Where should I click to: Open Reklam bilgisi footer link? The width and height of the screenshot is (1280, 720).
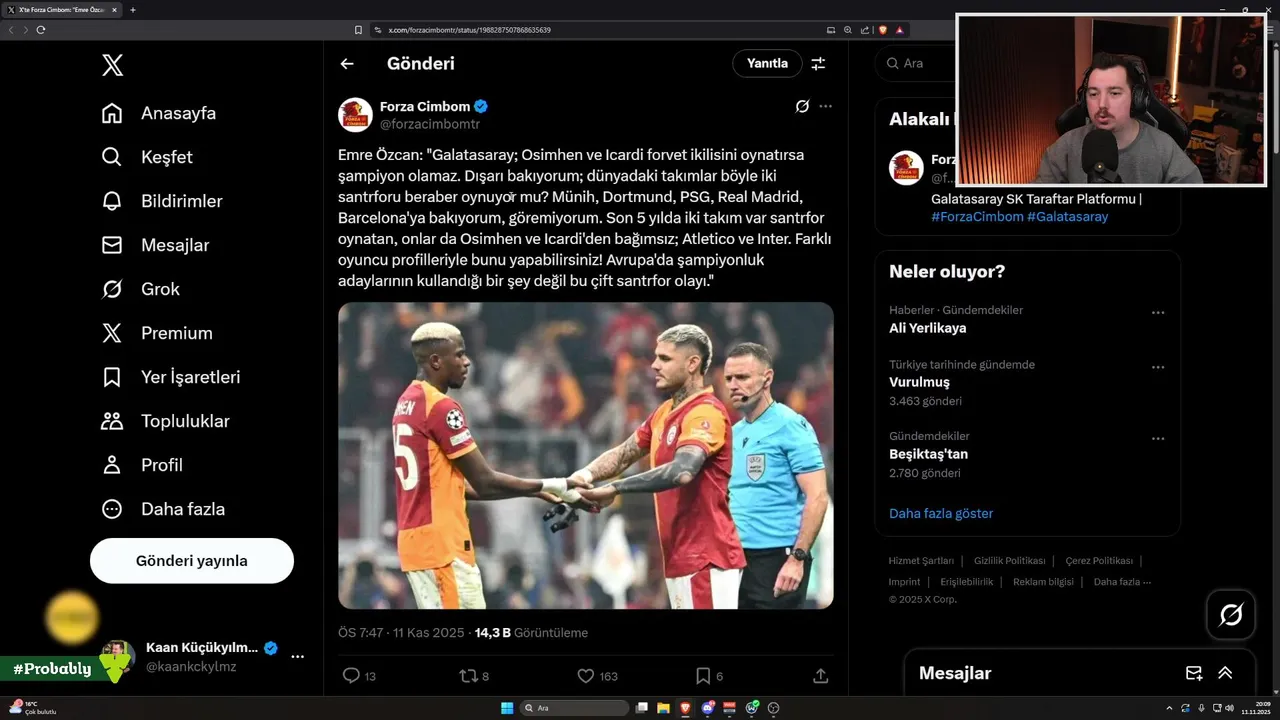pos(1043,582)
